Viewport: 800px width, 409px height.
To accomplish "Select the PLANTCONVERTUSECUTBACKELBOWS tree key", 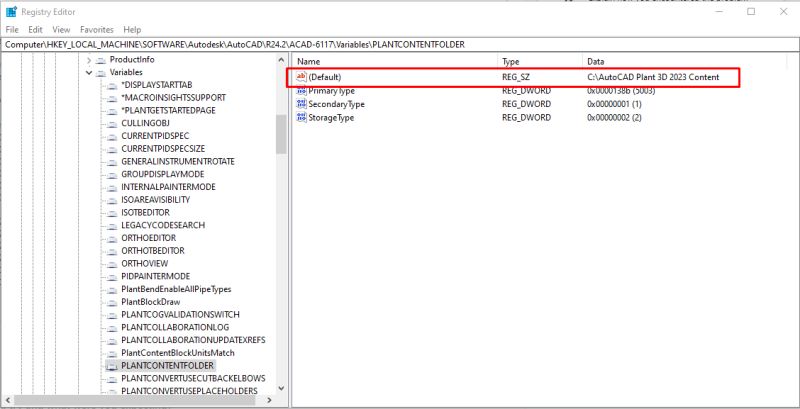I will (x=193, y=378).
